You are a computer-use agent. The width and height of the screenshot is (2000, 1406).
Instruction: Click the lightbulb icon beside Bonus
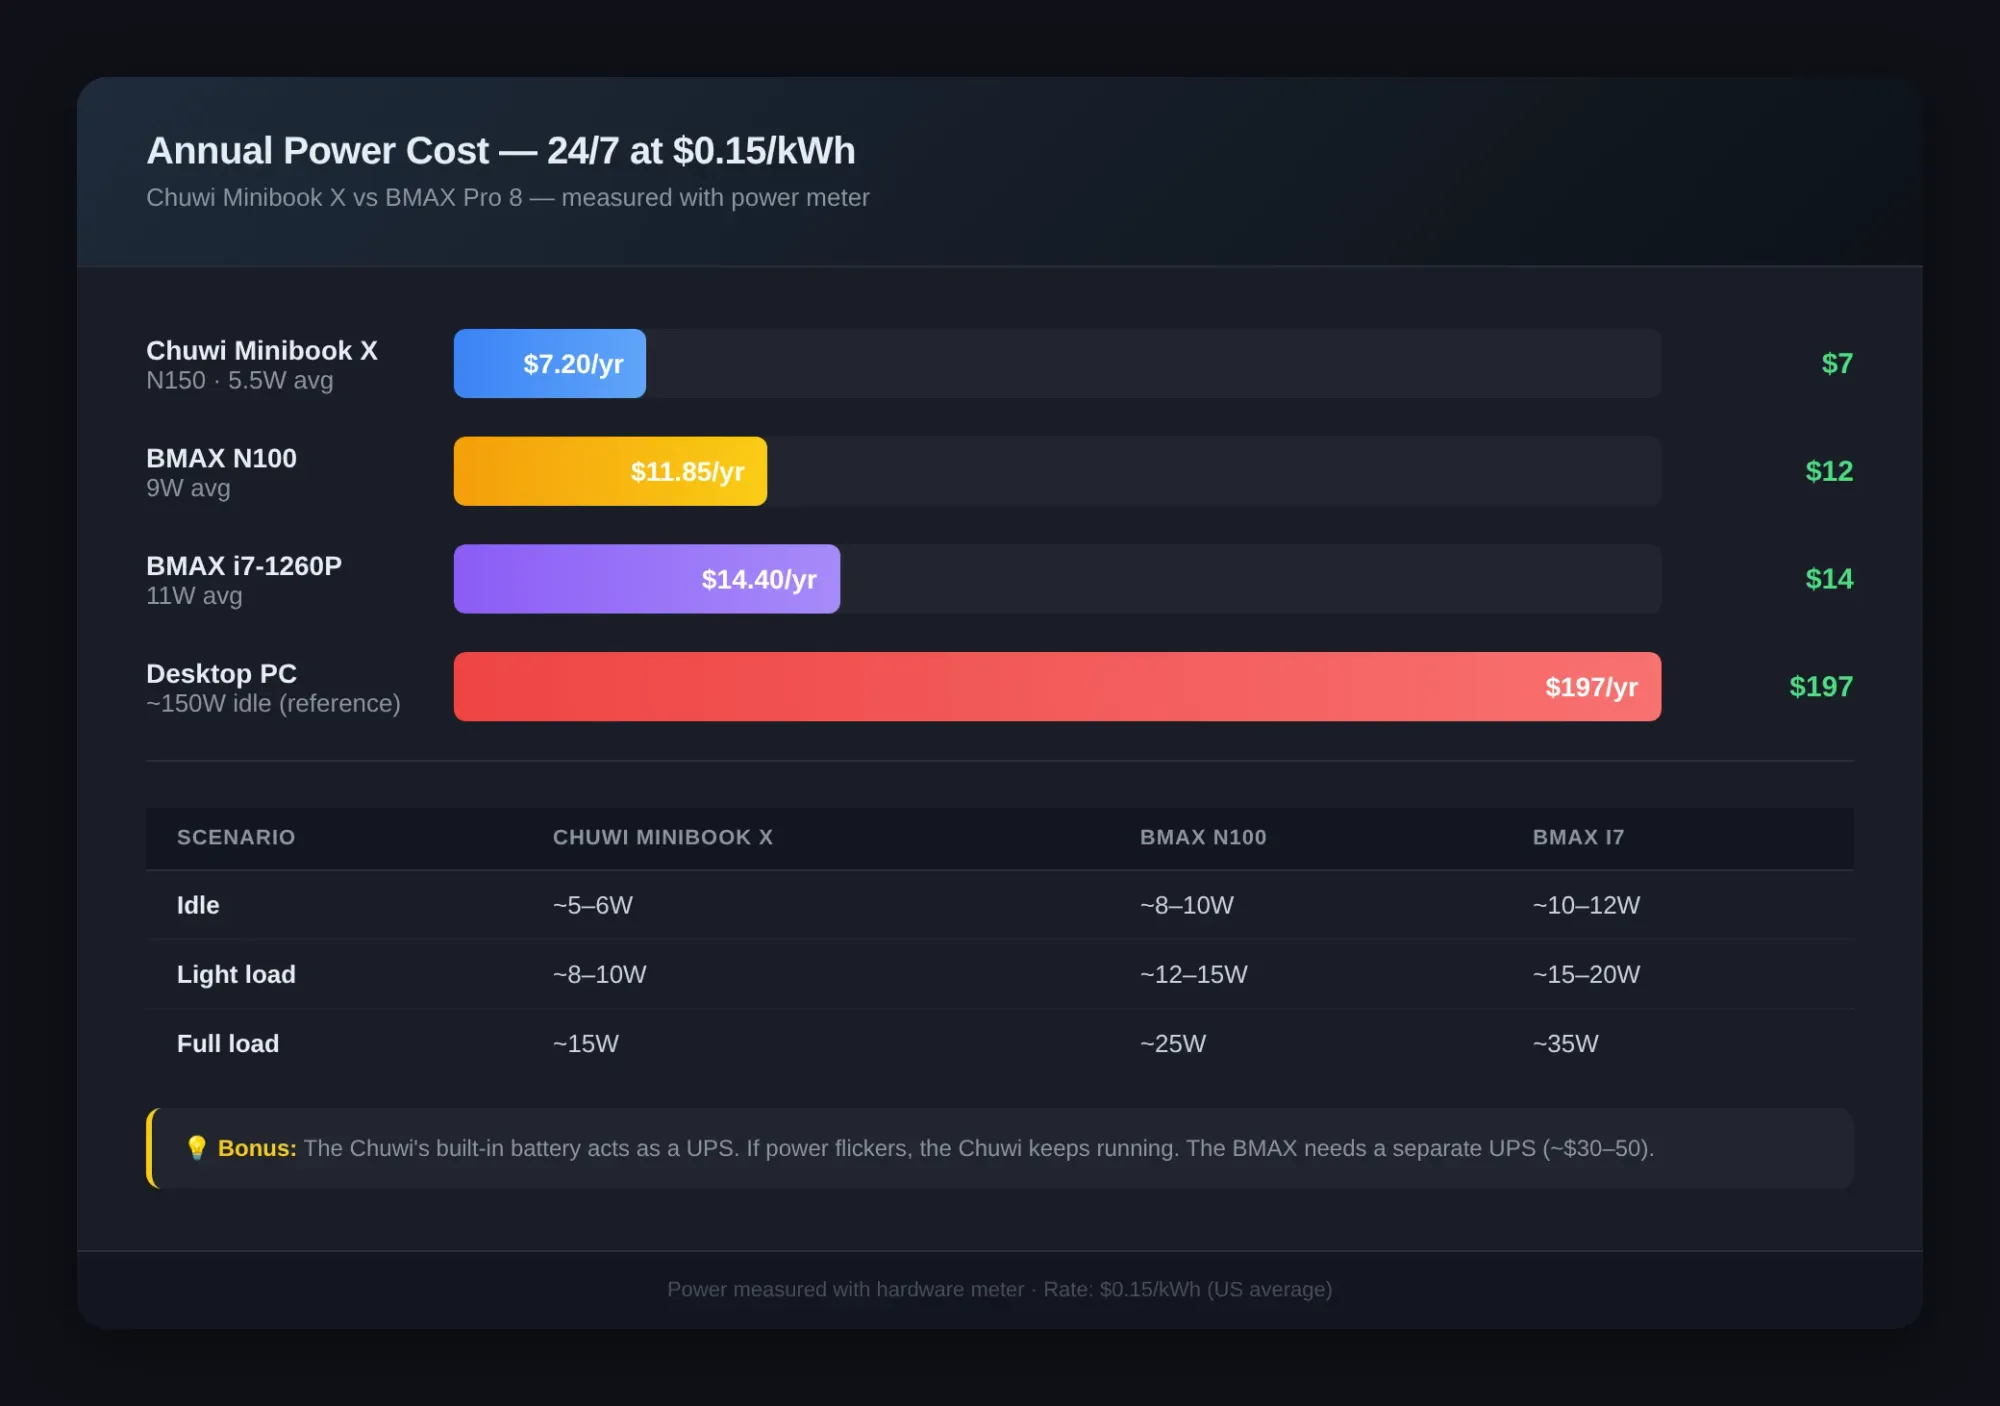[197, 1148]
